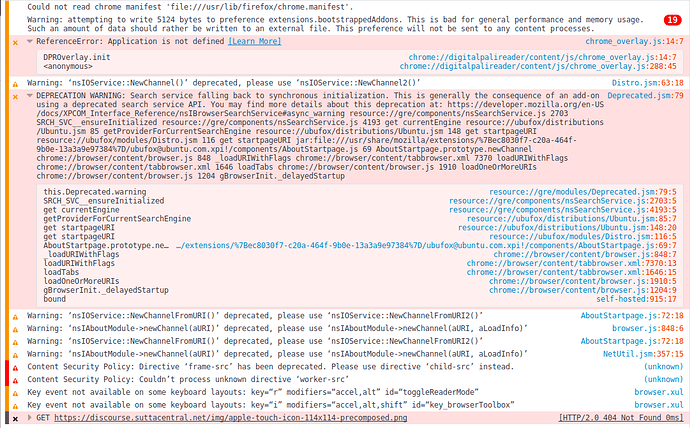Select the SRCH_SVC__ensureInitialized stack frame
The width and height of the screenshot is (690, 428).
[103, 201]
